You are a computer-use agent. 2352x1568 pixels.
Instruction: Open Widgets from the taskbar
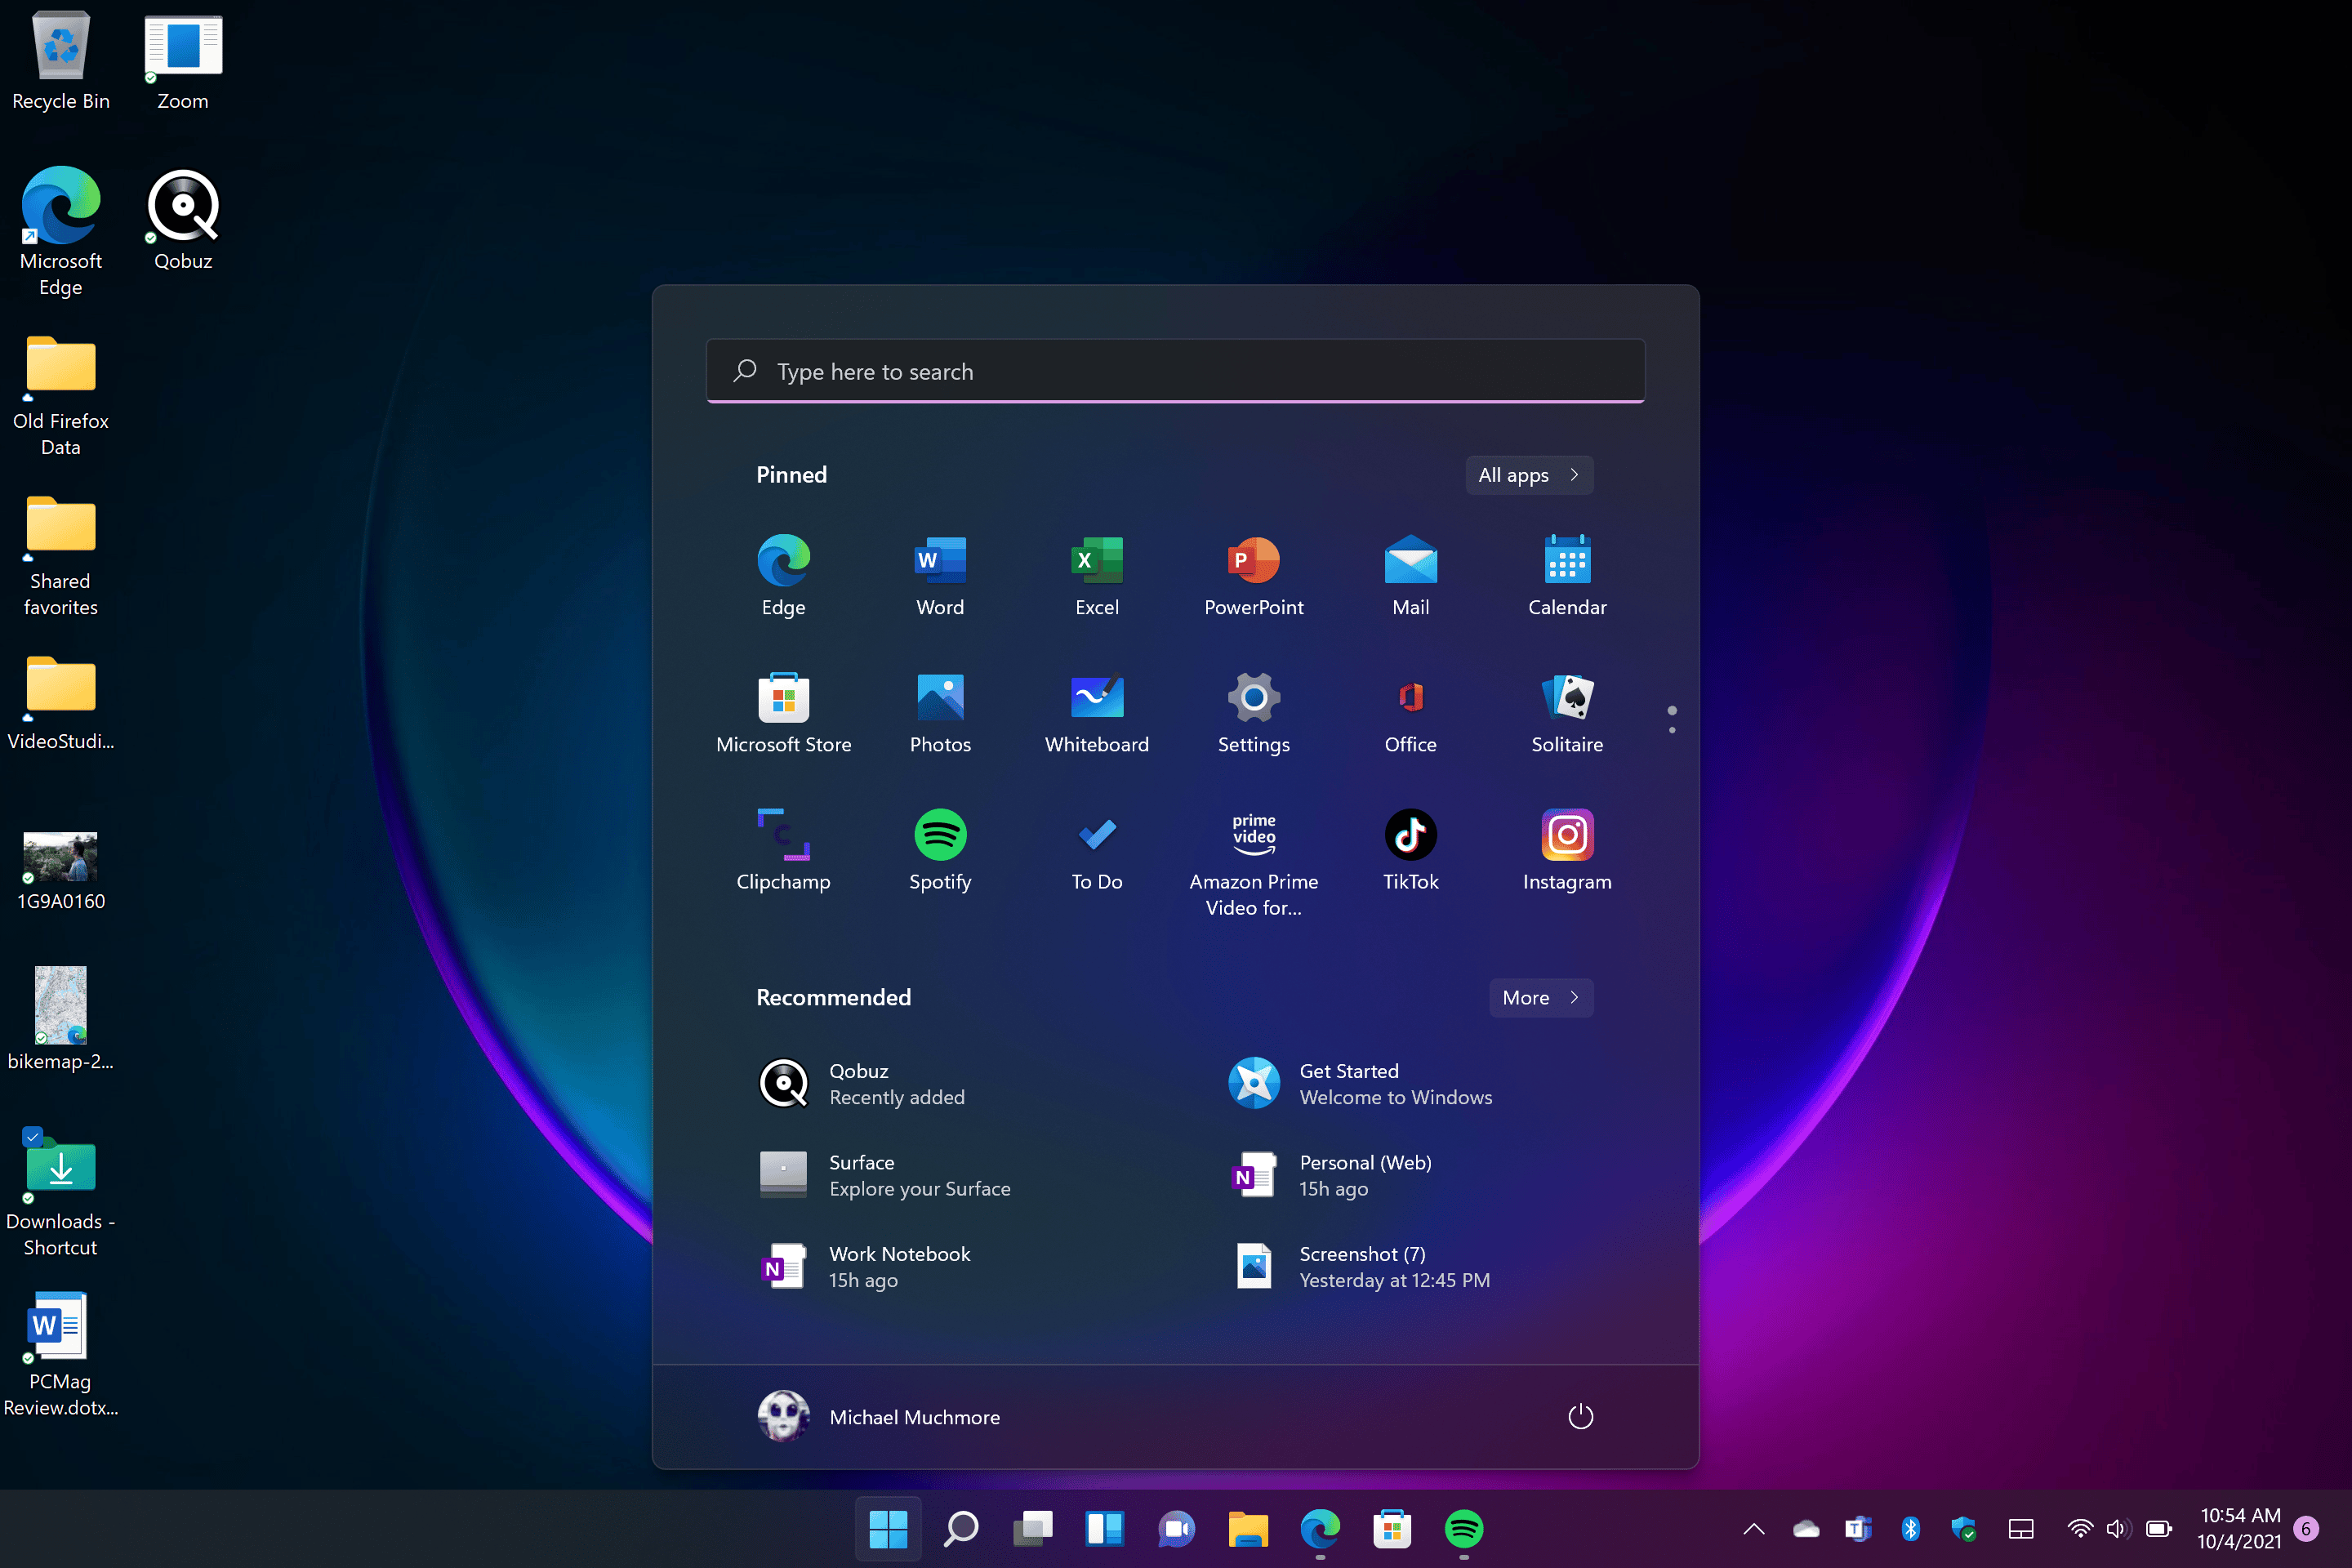point(1104,1528)
